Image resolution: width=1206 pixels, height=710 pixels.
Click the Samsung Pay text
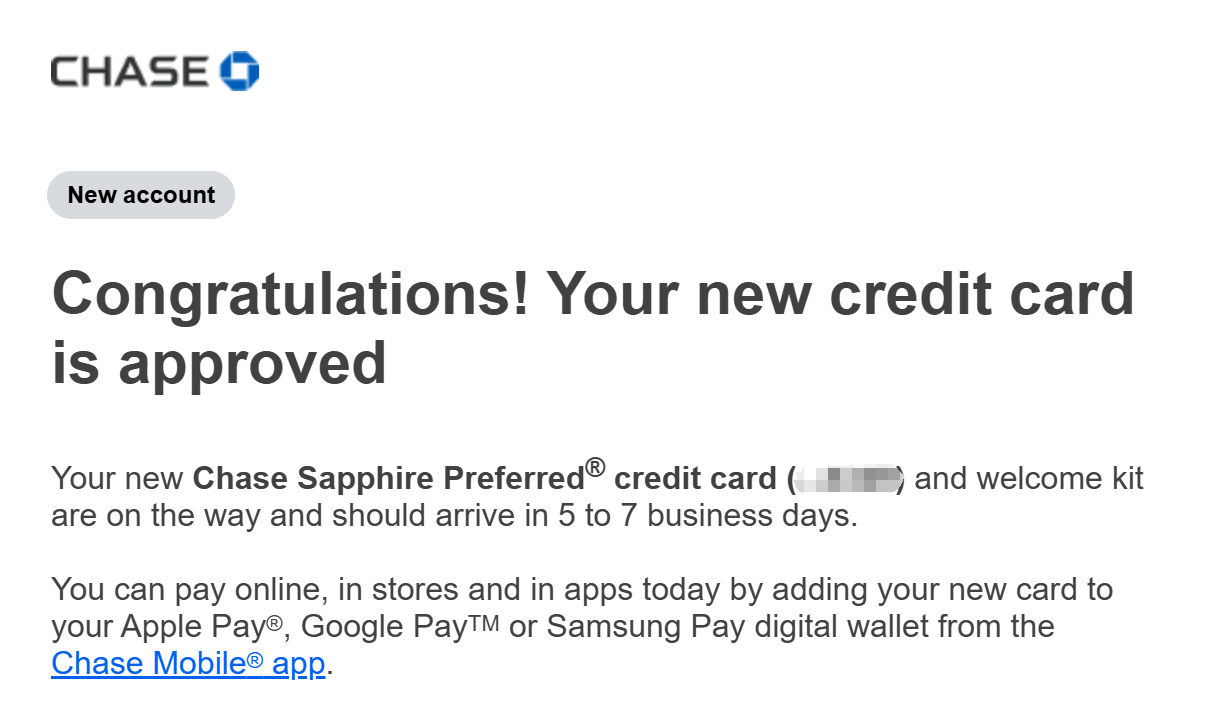coord(640,627)
